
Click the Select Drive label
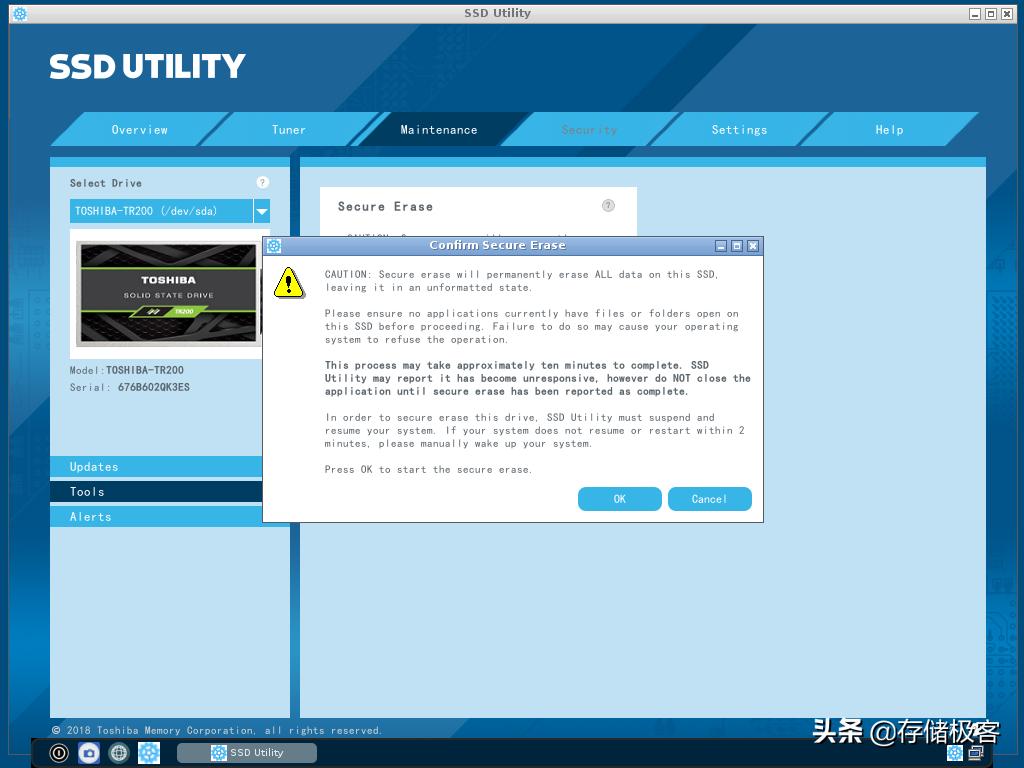(106, 183)
